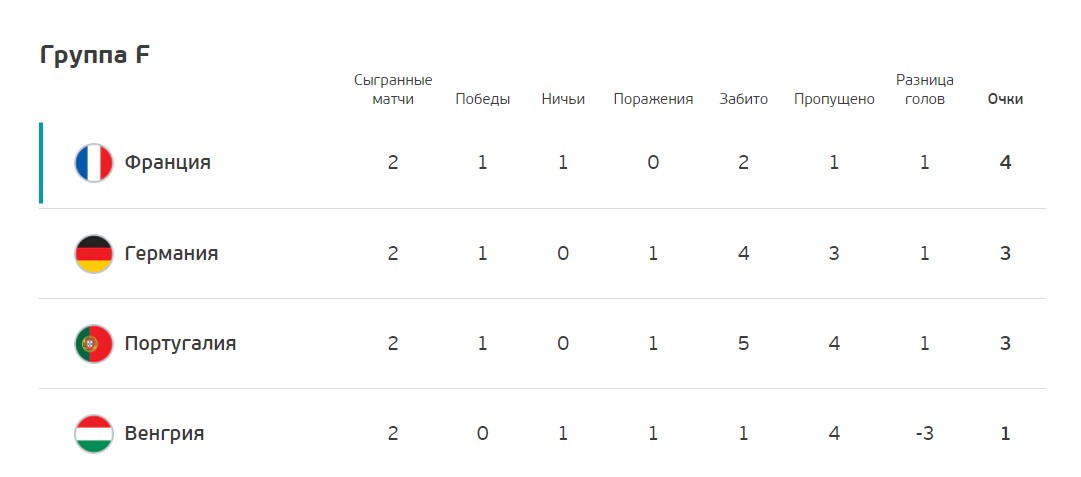Select the Поражения column header
Image resolution: width=1081 pixels, height=477 pixels.
(653, 99)
